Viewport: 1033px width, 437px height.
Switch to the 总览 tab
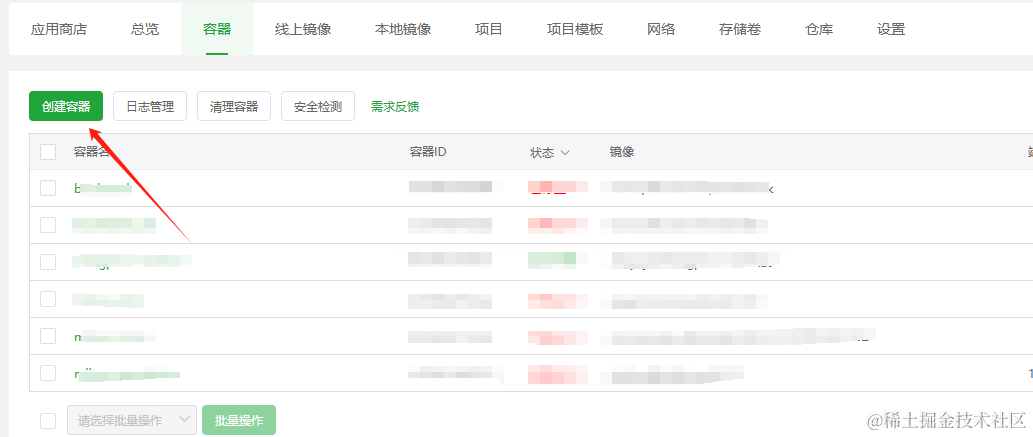145,29
